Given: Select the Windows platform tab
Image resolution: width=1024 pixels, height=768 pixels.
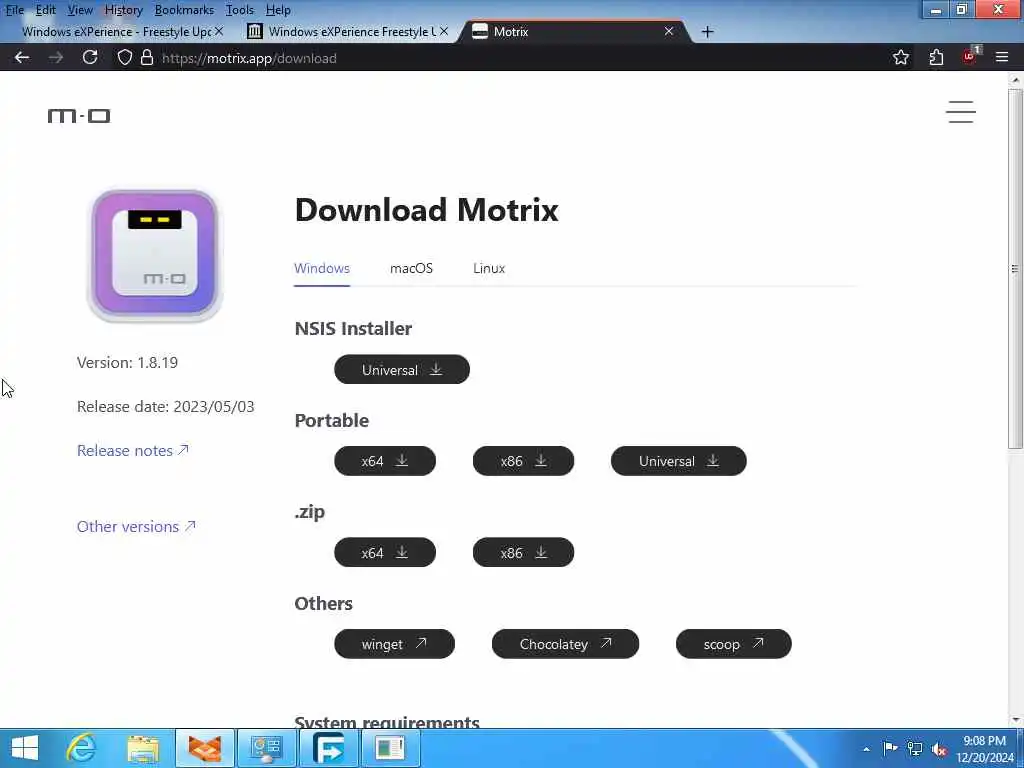Looking at the screenshot, I should pos(322,268).
